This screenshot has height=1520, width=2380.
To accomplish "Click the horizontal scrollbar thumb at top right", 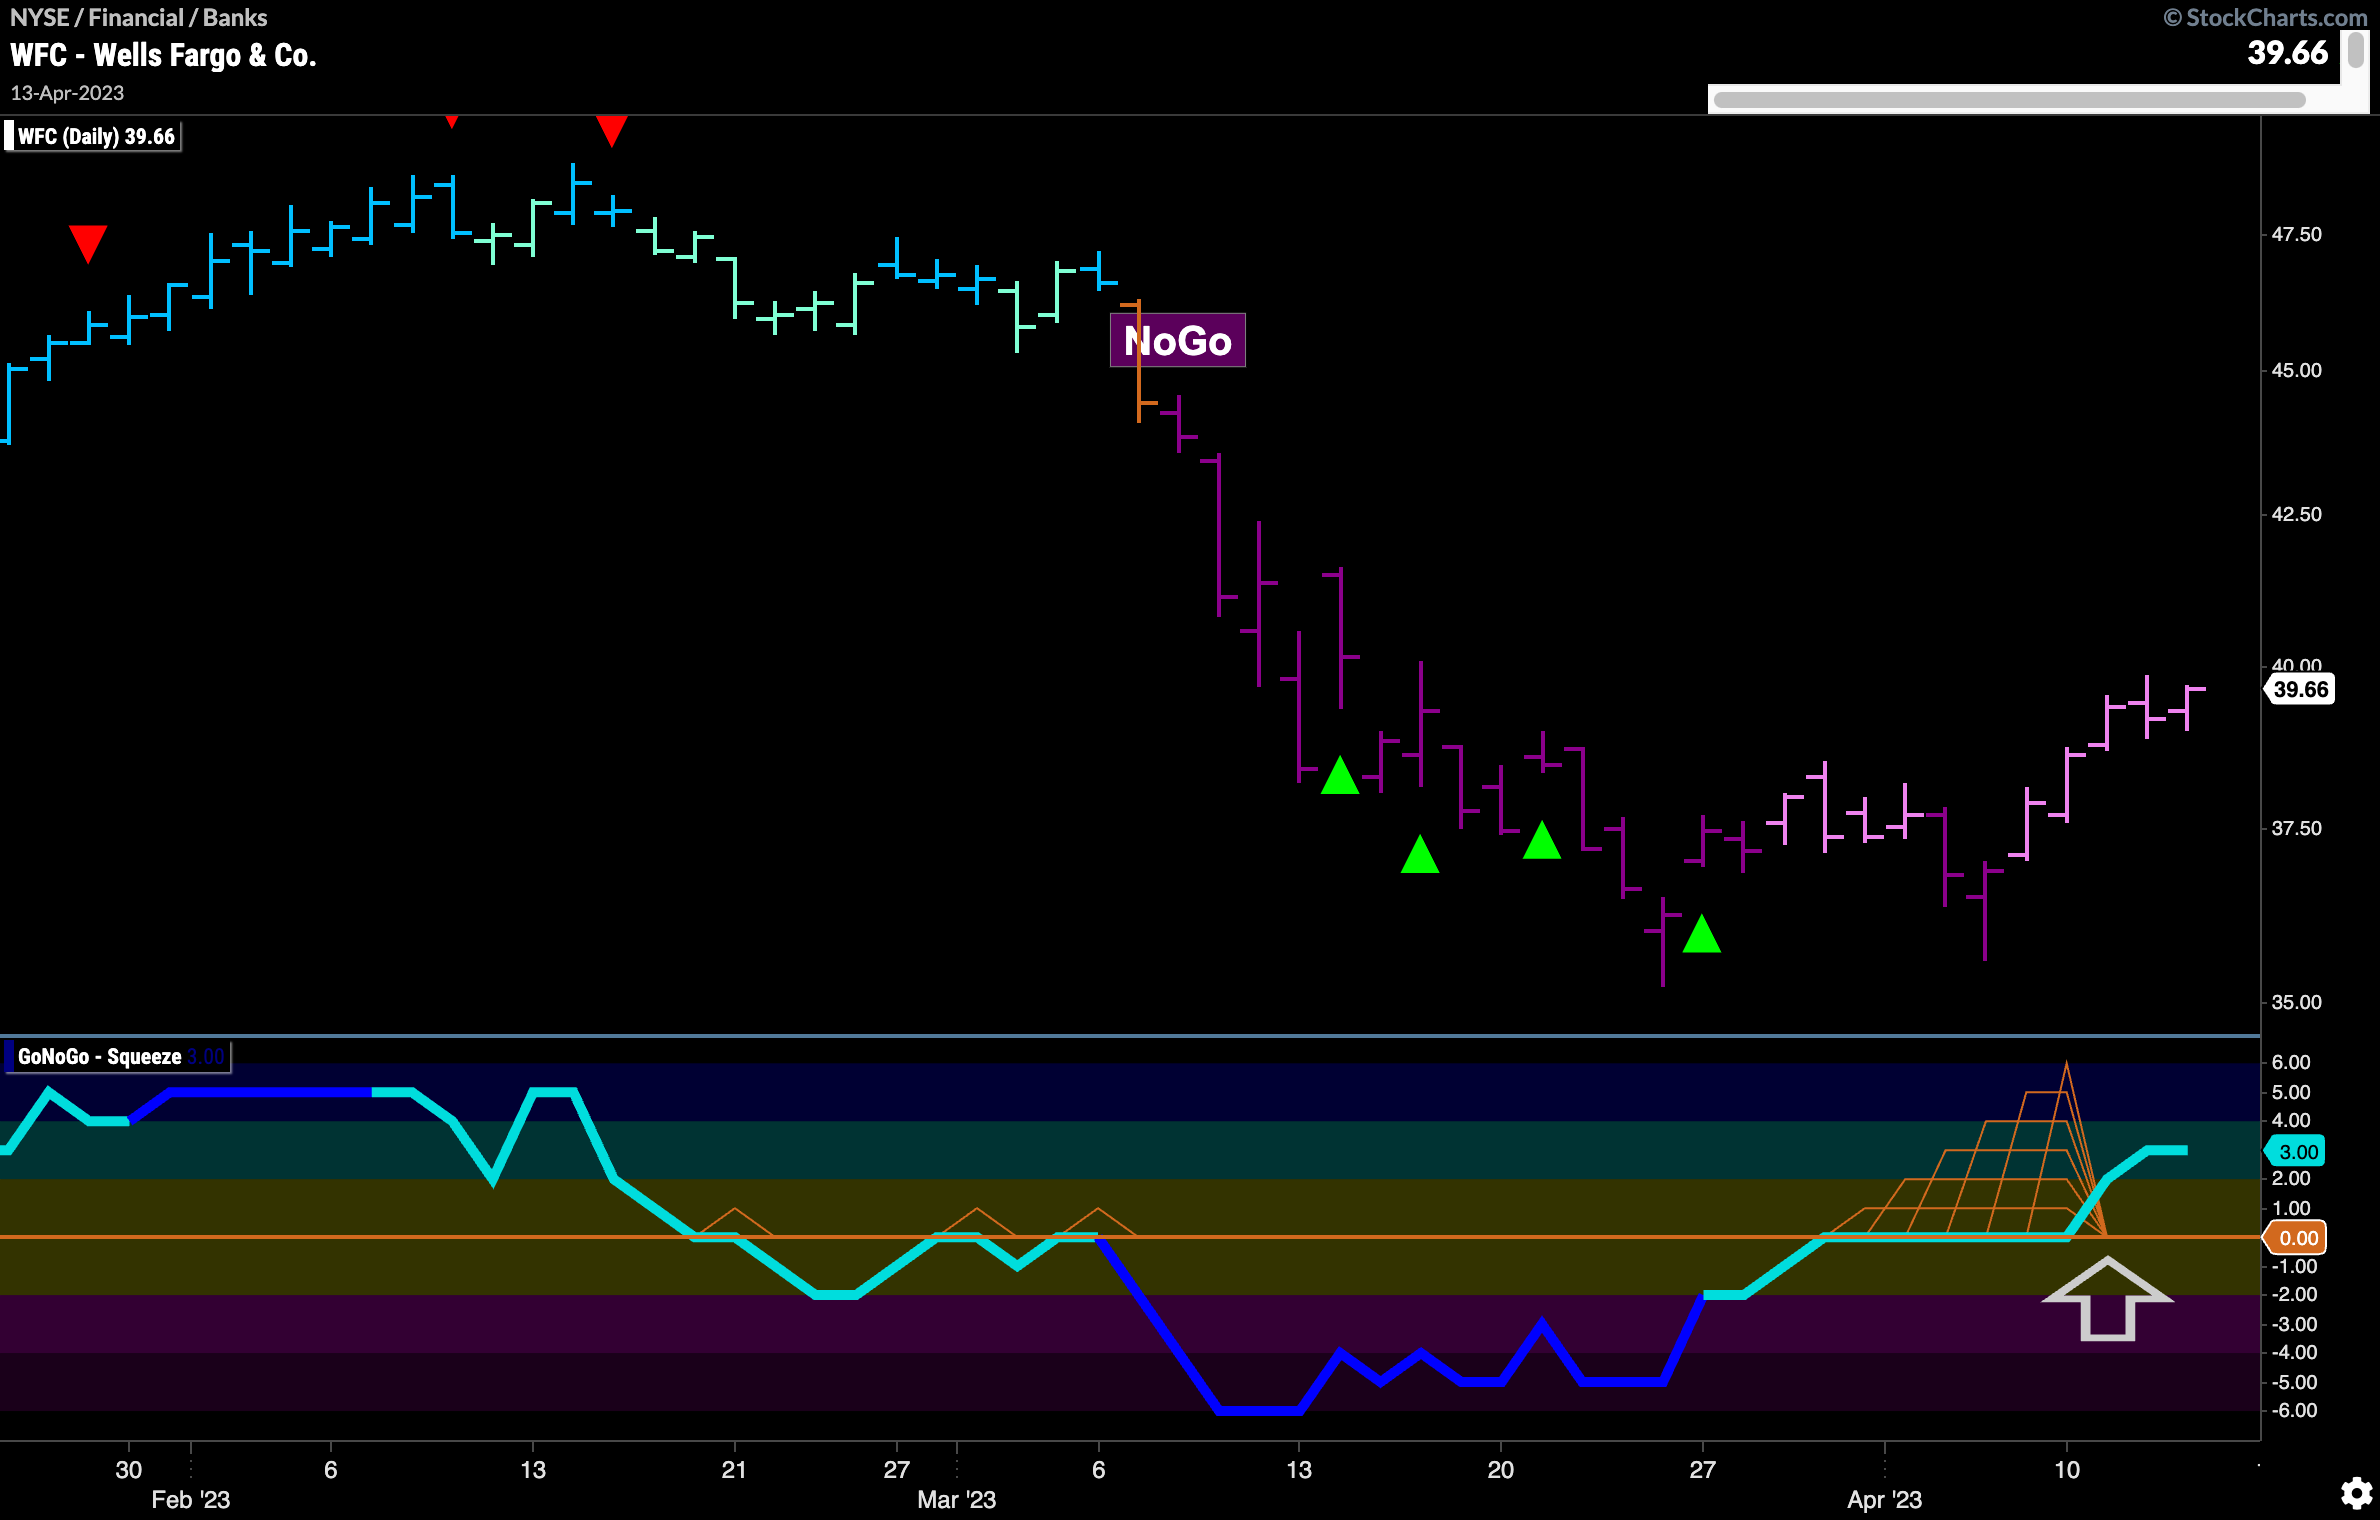I will pos(2009,100).
